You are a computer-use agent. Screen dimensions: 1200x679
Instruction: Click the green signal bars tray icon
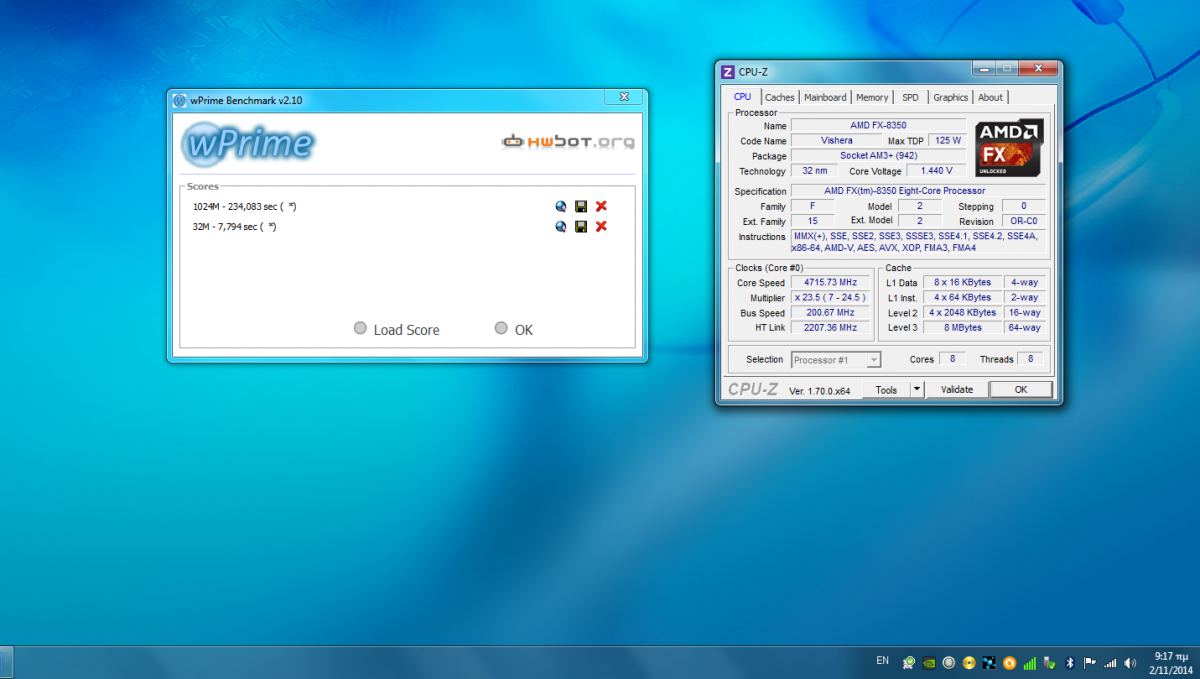(x=1030, y=662)
